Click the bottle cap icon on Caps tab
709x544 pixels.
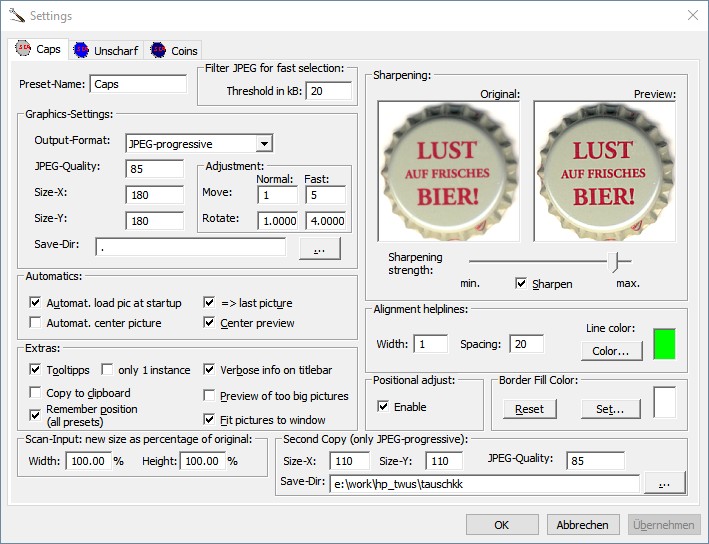point(24,49)
